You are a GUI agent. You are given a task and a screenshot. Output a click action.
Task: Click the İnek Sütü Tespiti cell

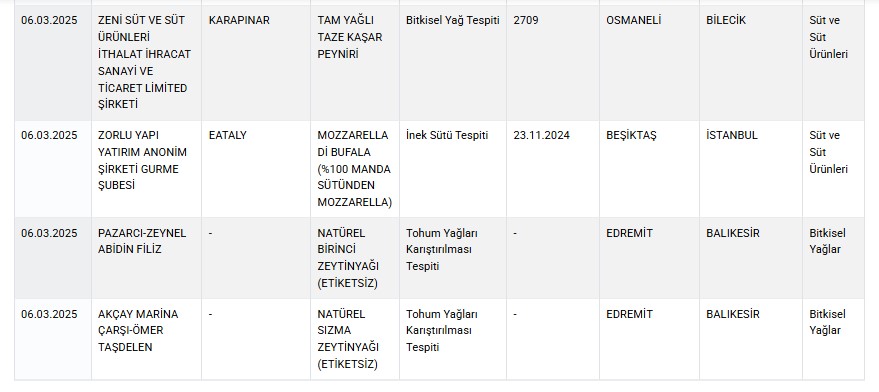452,169
